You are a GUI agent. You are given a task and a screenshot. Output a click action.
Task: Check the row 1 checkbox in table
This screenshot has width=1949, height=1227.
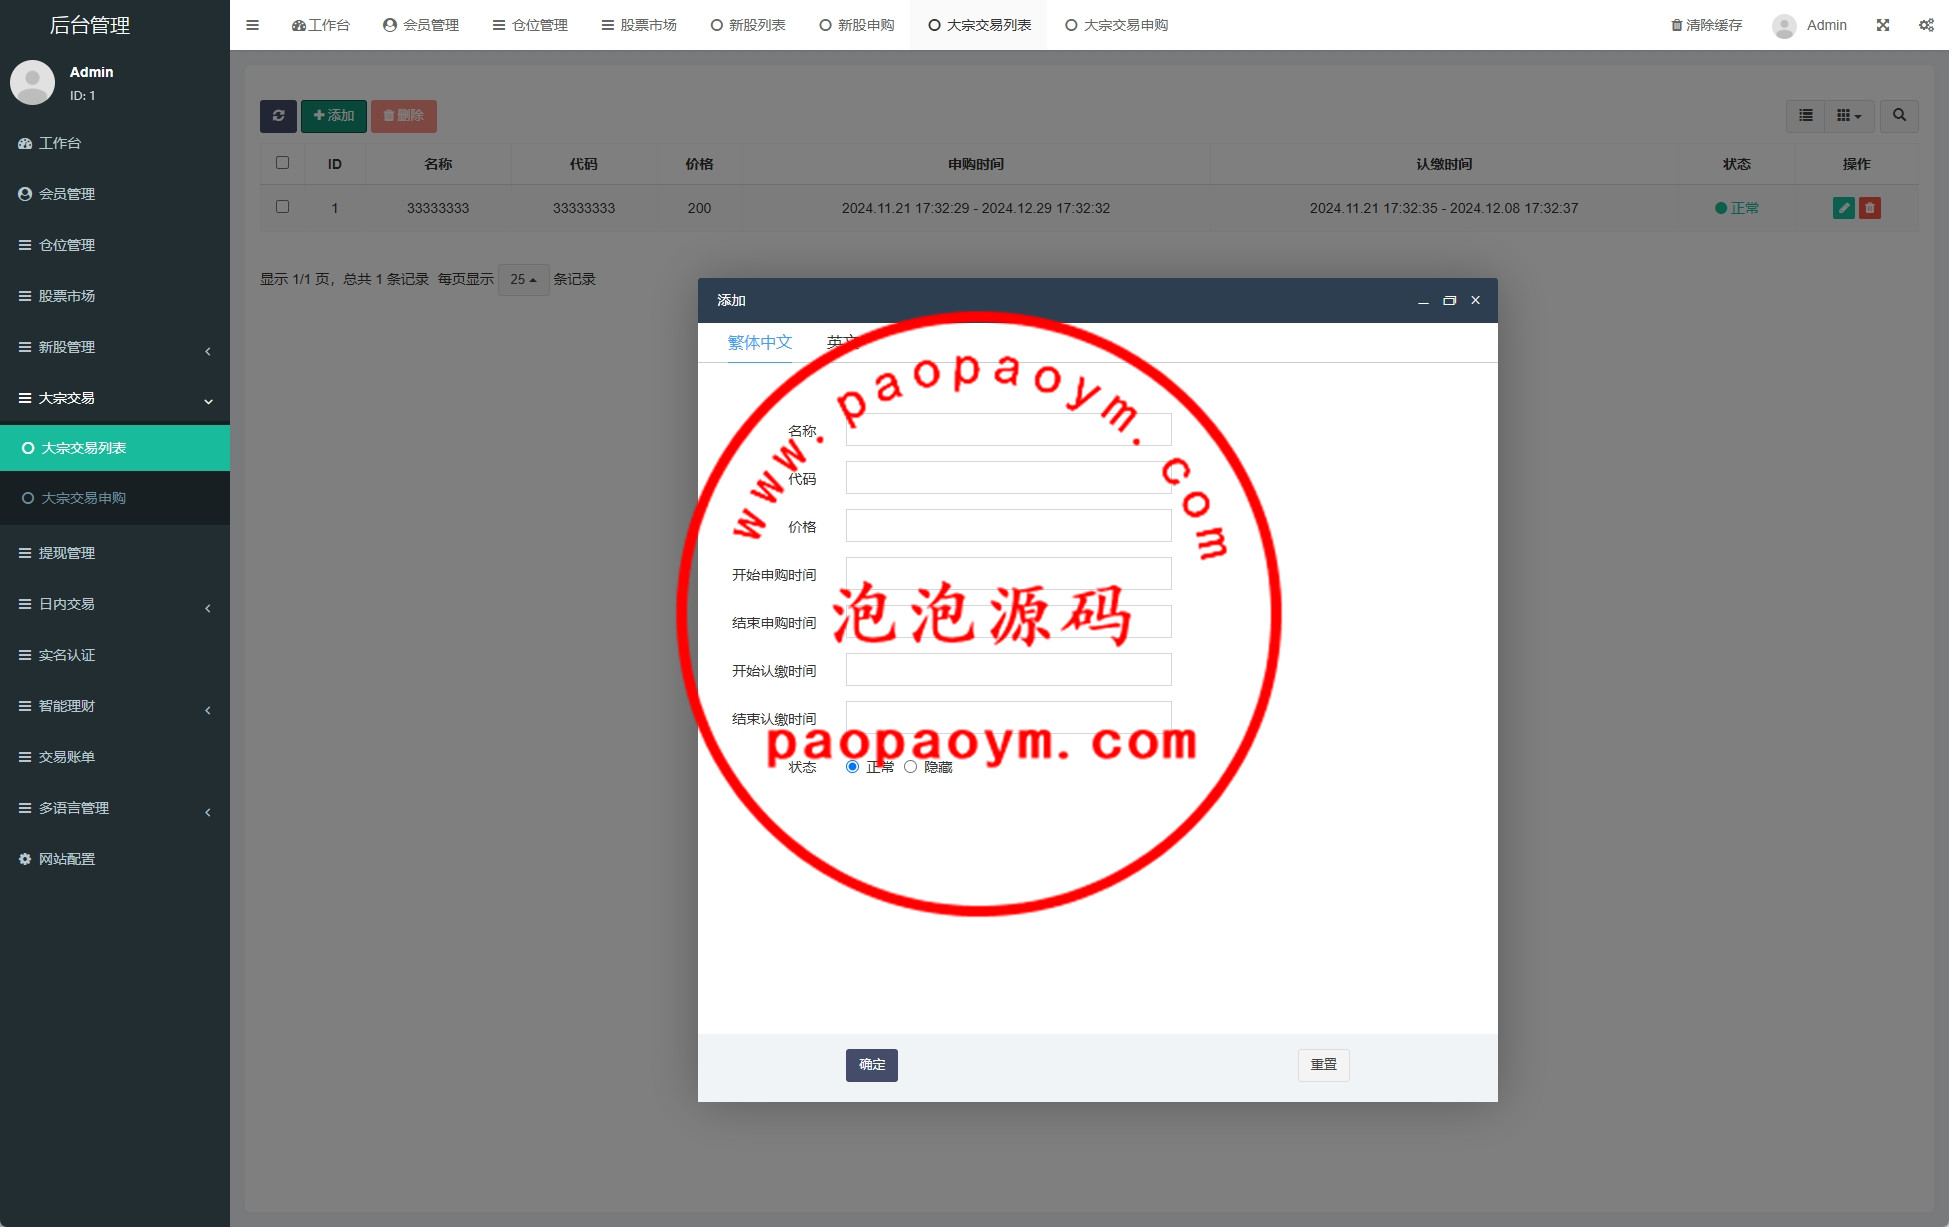coord(282,207)
